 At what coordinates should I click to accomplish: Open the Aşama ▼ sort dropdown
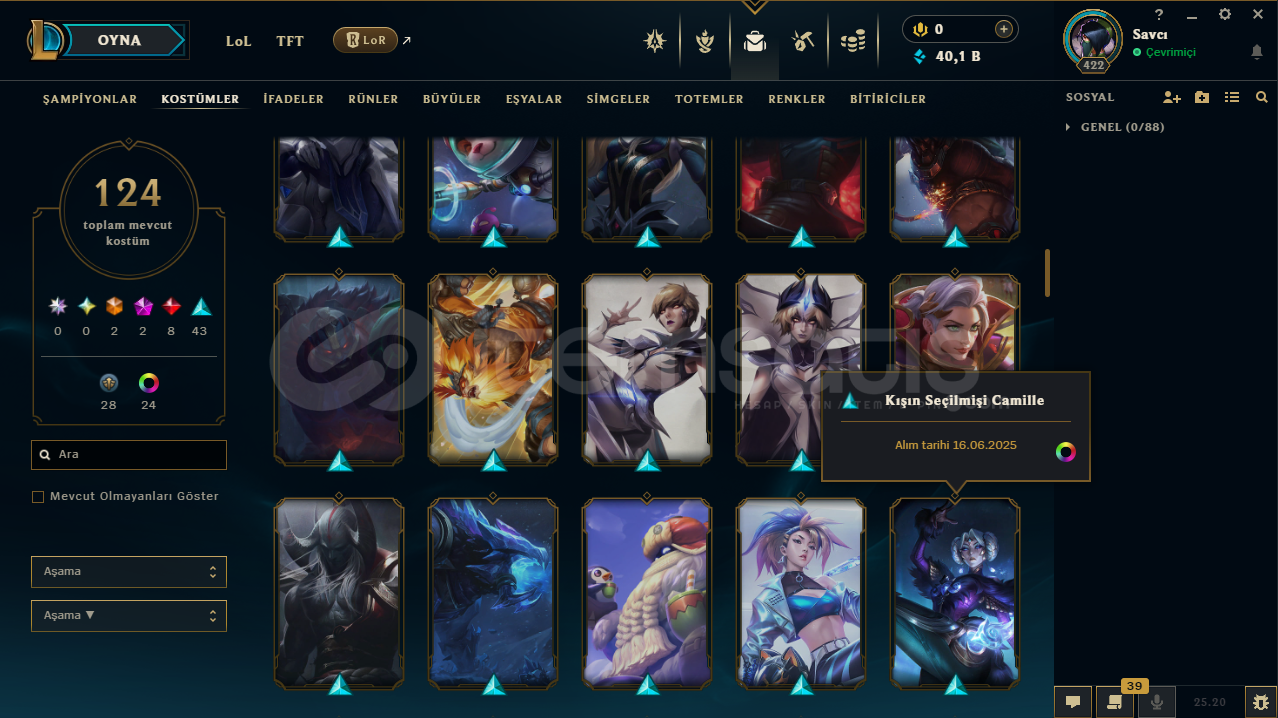tap(129, 616)
